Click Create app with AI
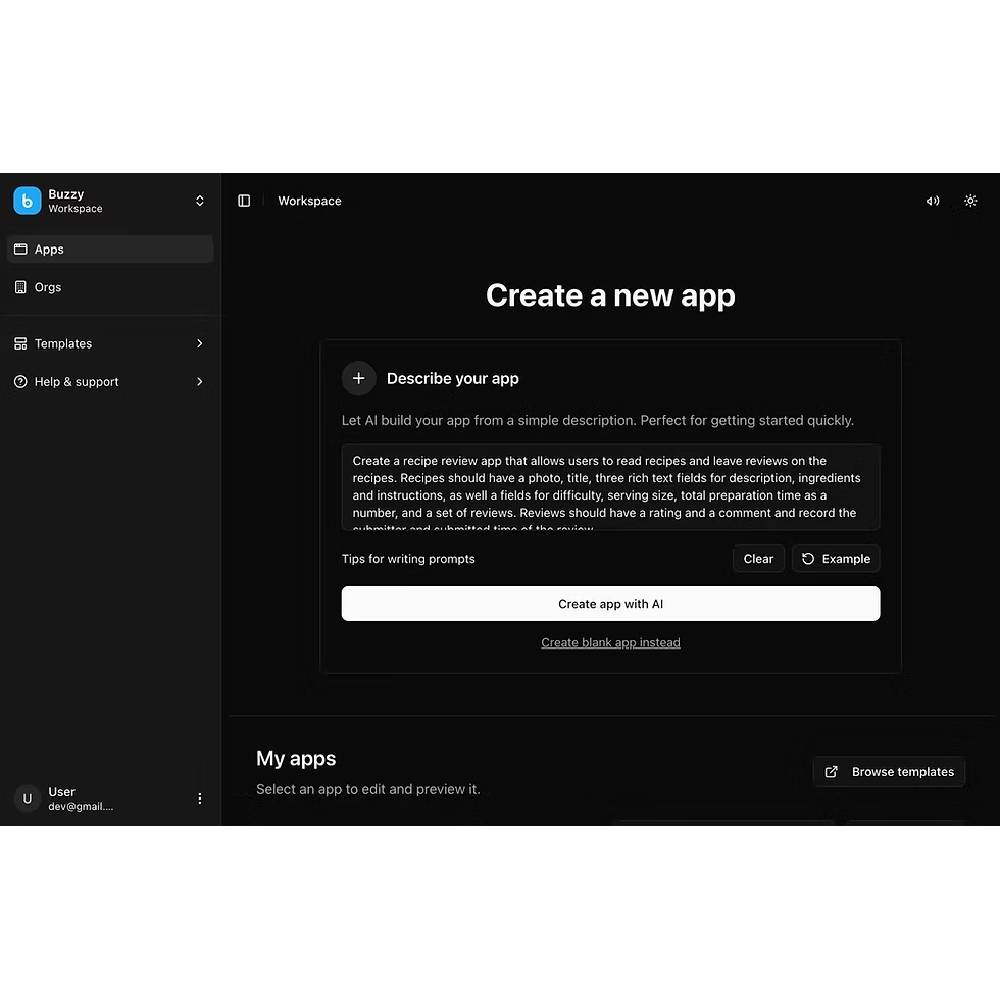The height and width of the screenshot is (1000, 1000). pos(610,603)
